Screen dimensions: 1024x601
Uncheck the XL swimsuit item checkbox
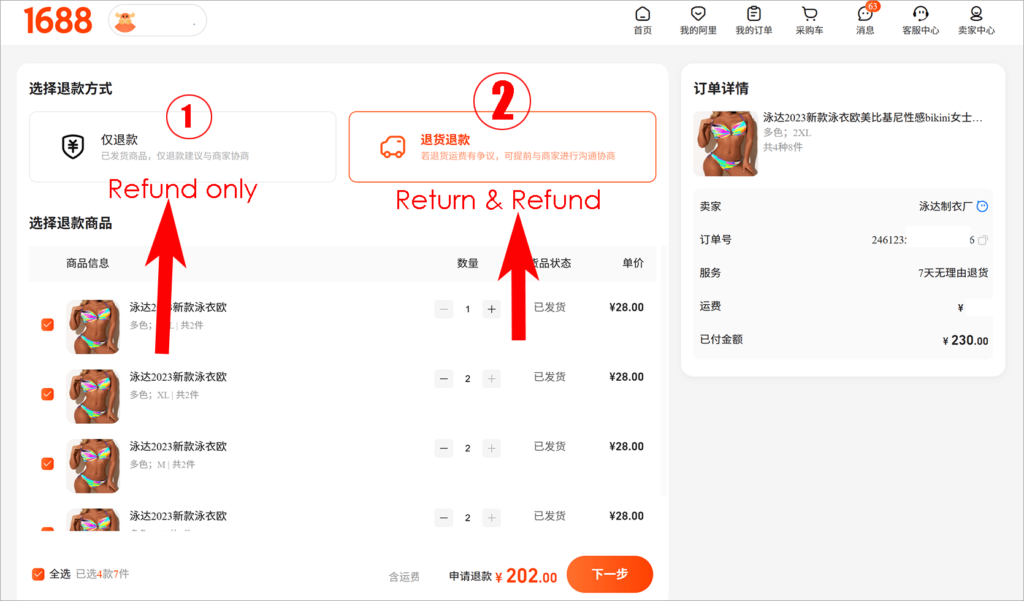click(x=48, y=394)
